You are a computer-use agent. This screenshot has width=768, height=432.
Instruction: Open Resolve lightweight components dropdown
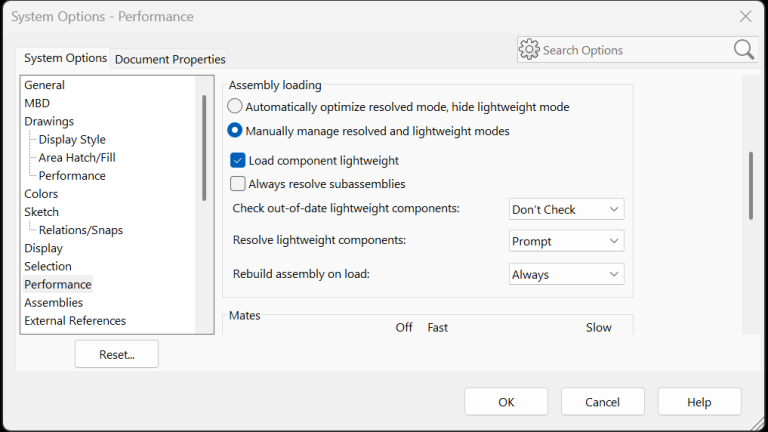566,241
